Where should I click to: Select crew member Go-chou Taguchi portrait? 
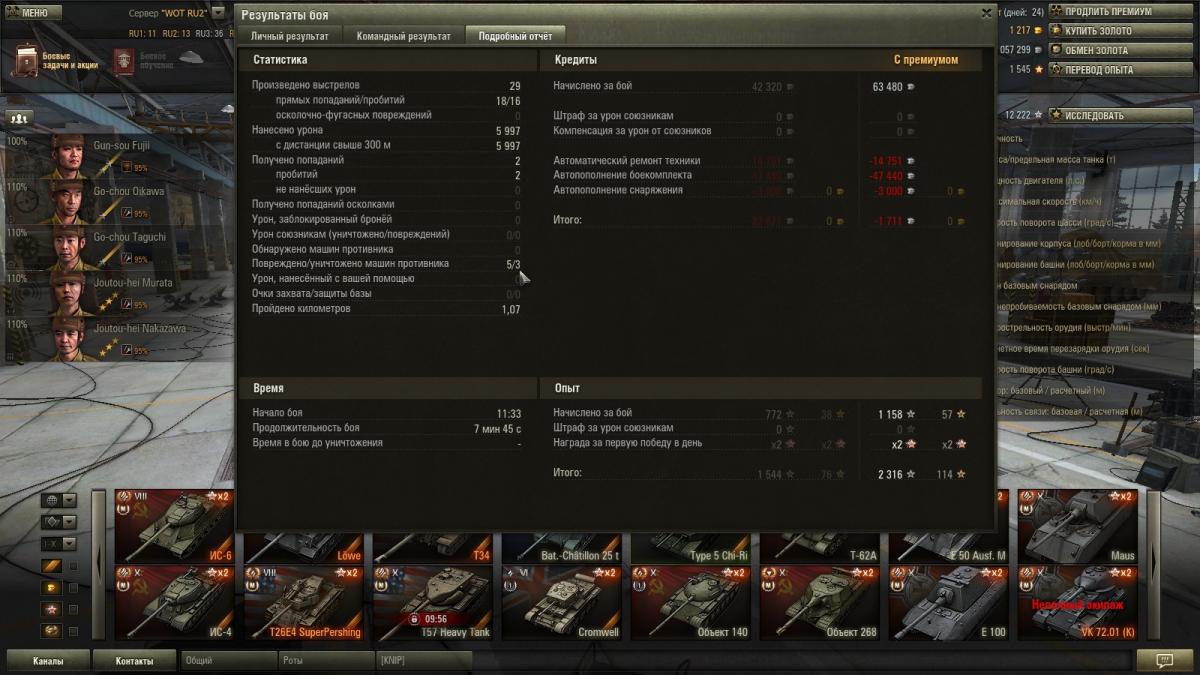pyautogui.click(x=70, y=247)
